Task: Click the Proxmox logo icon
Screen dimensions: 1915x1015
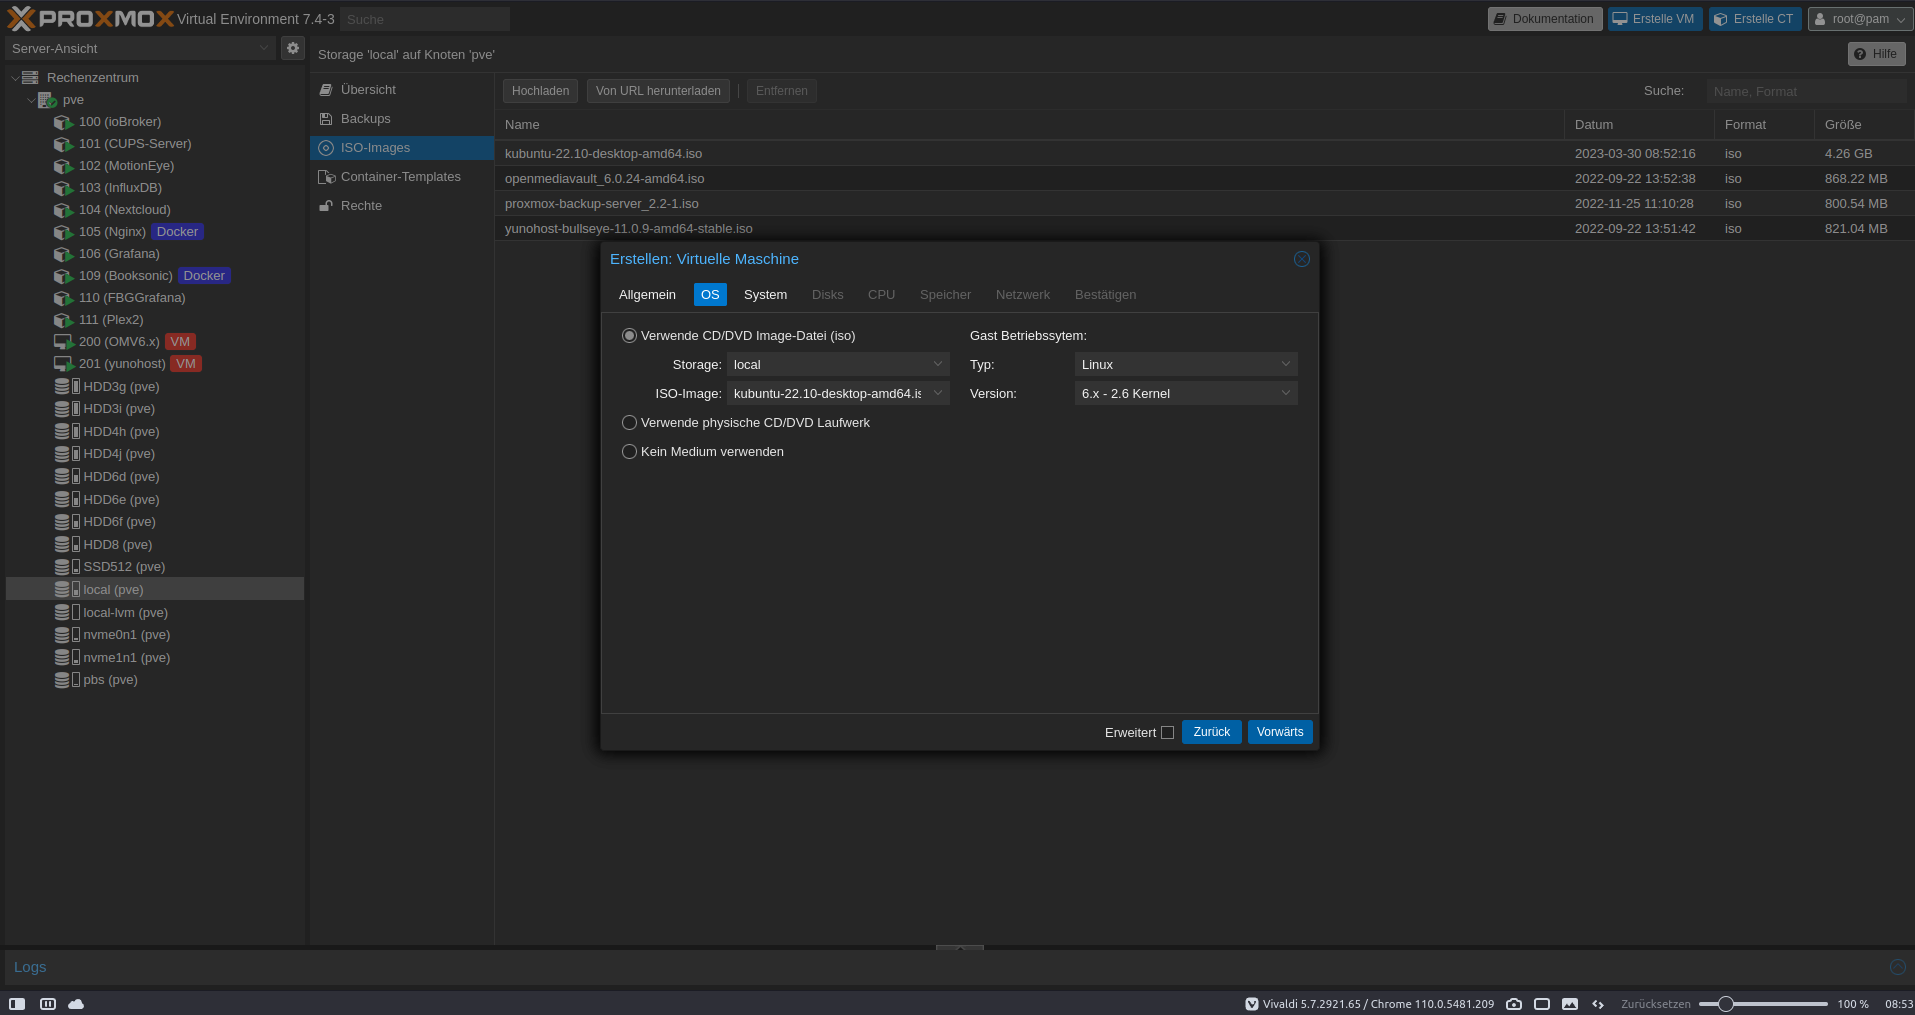Action: tap(21, 18)
